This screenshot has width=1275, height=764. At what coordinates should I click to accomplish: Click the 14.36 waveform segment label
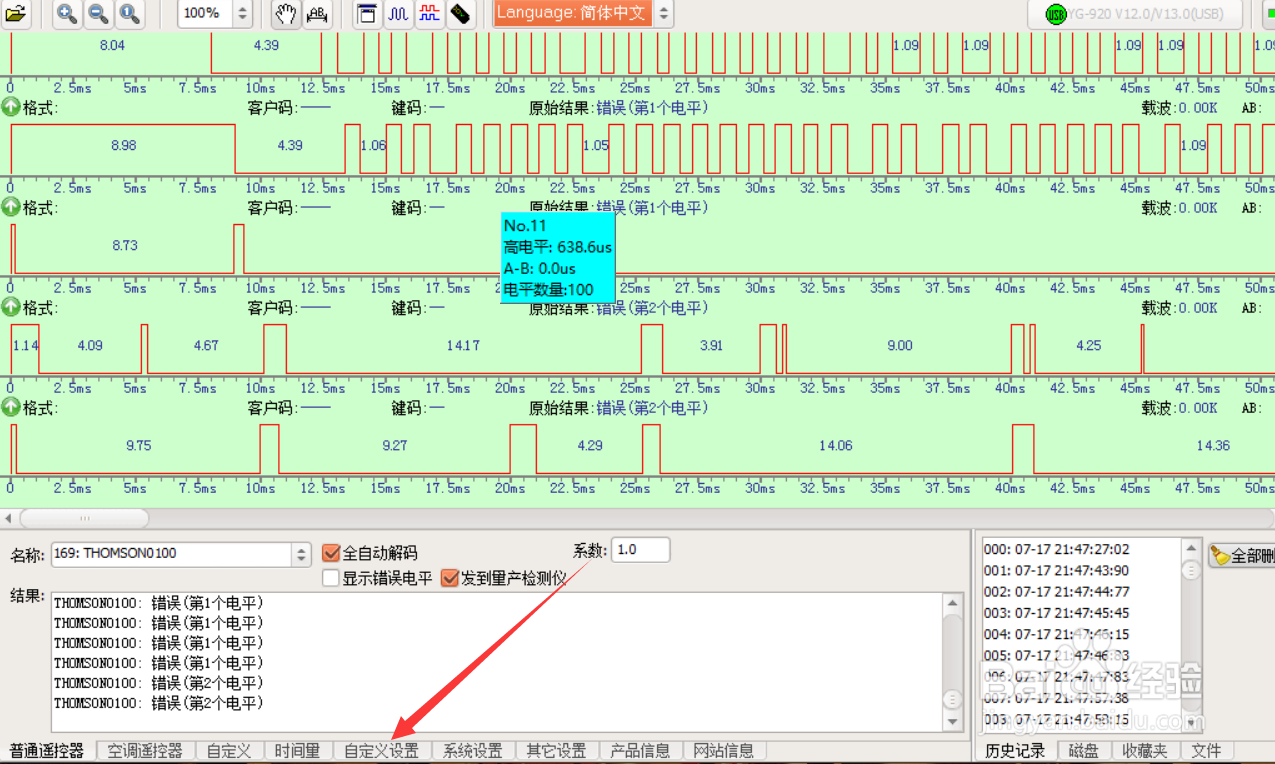coord(1213,446)
